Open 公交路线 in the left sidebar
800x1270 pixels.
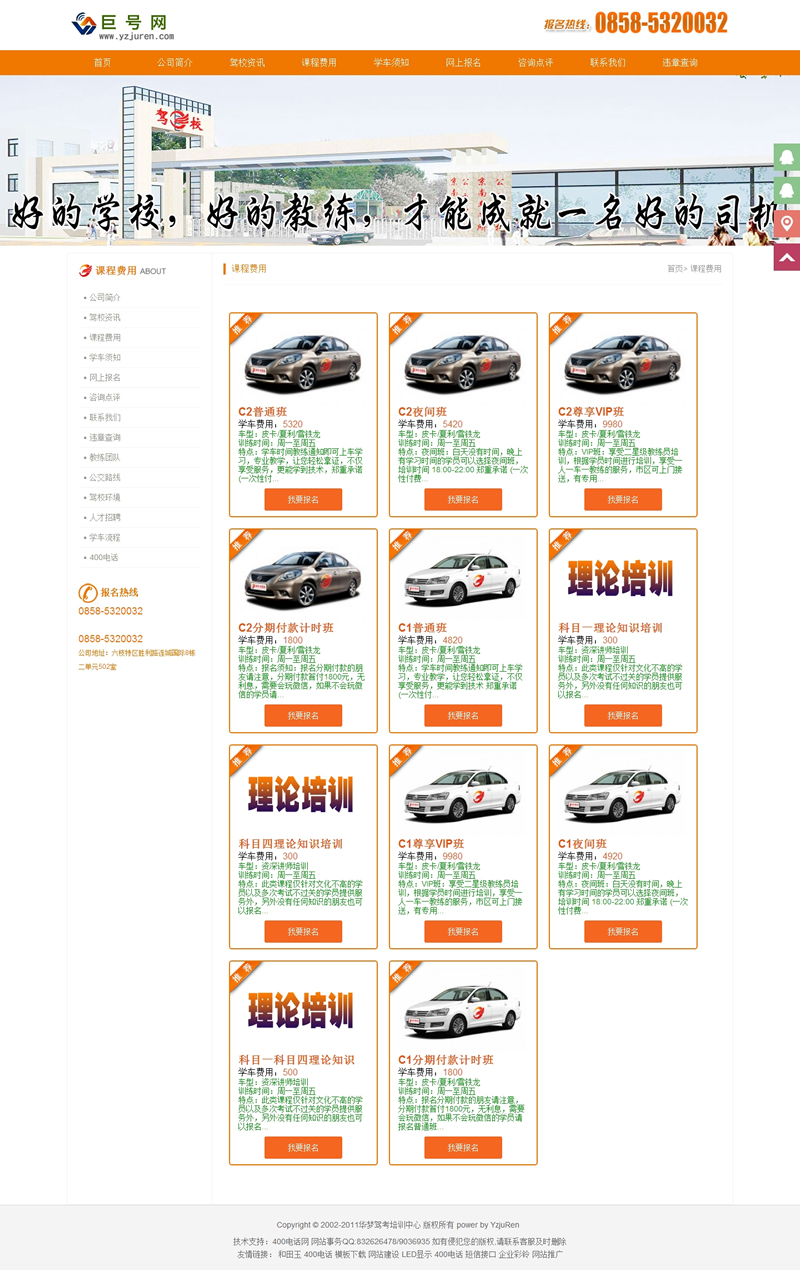click(105, 477)
